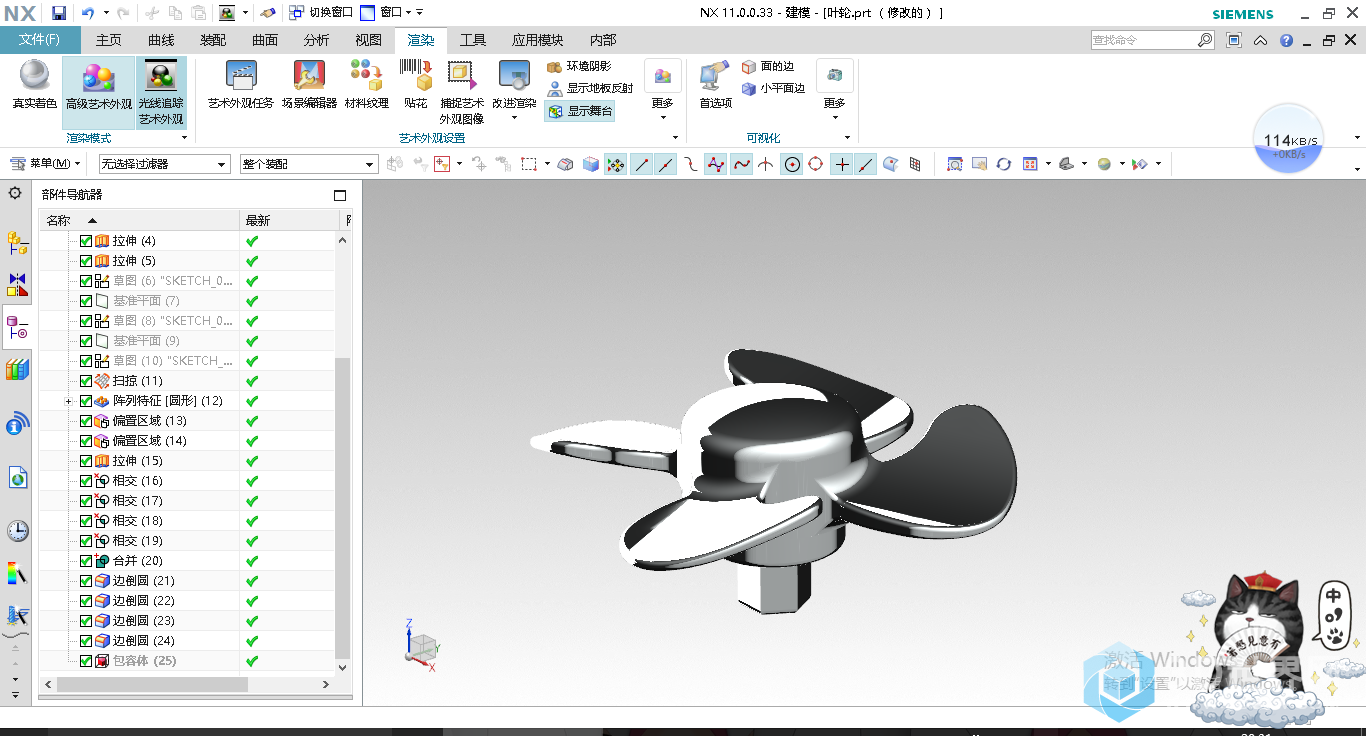The width and height of the screenshot is (1366, 736).
Task: Uncheck the 拉伸 (15) feature checkbox
Action: (x=85, y=461)
